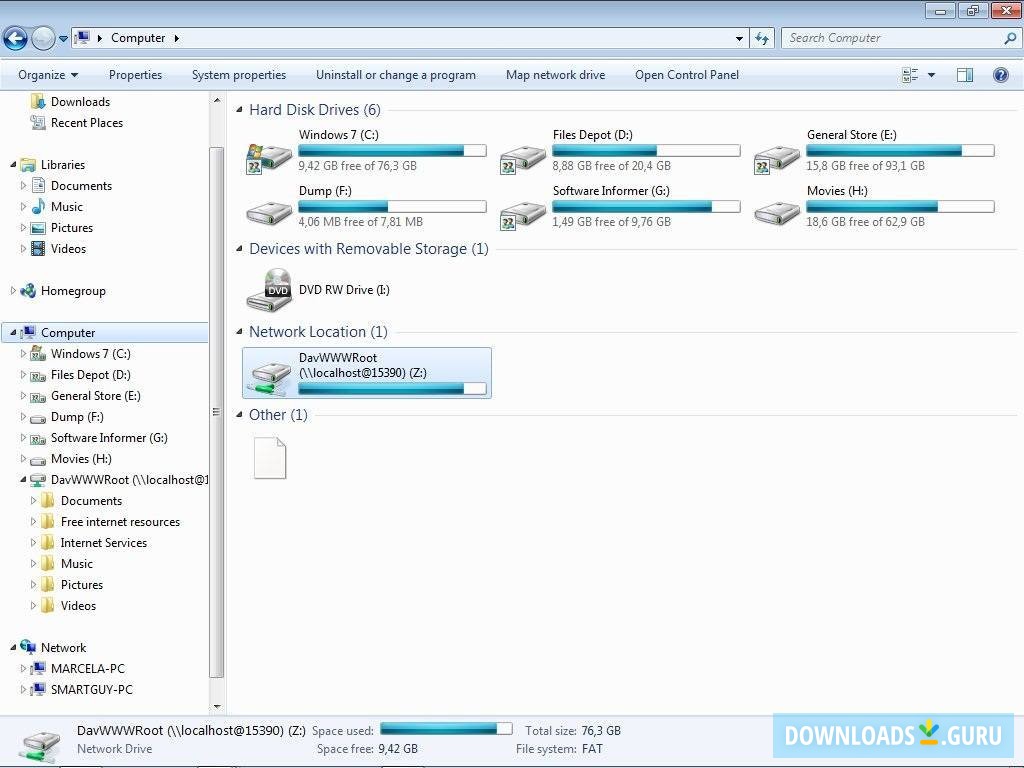Click Windows 7 (C:) usage bar
The image size is (1024, 768).
(392, 151)
